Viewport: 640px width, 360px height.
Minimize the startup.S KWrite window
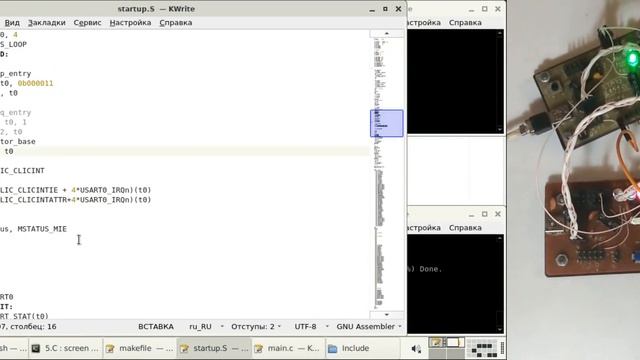[372, 9]
